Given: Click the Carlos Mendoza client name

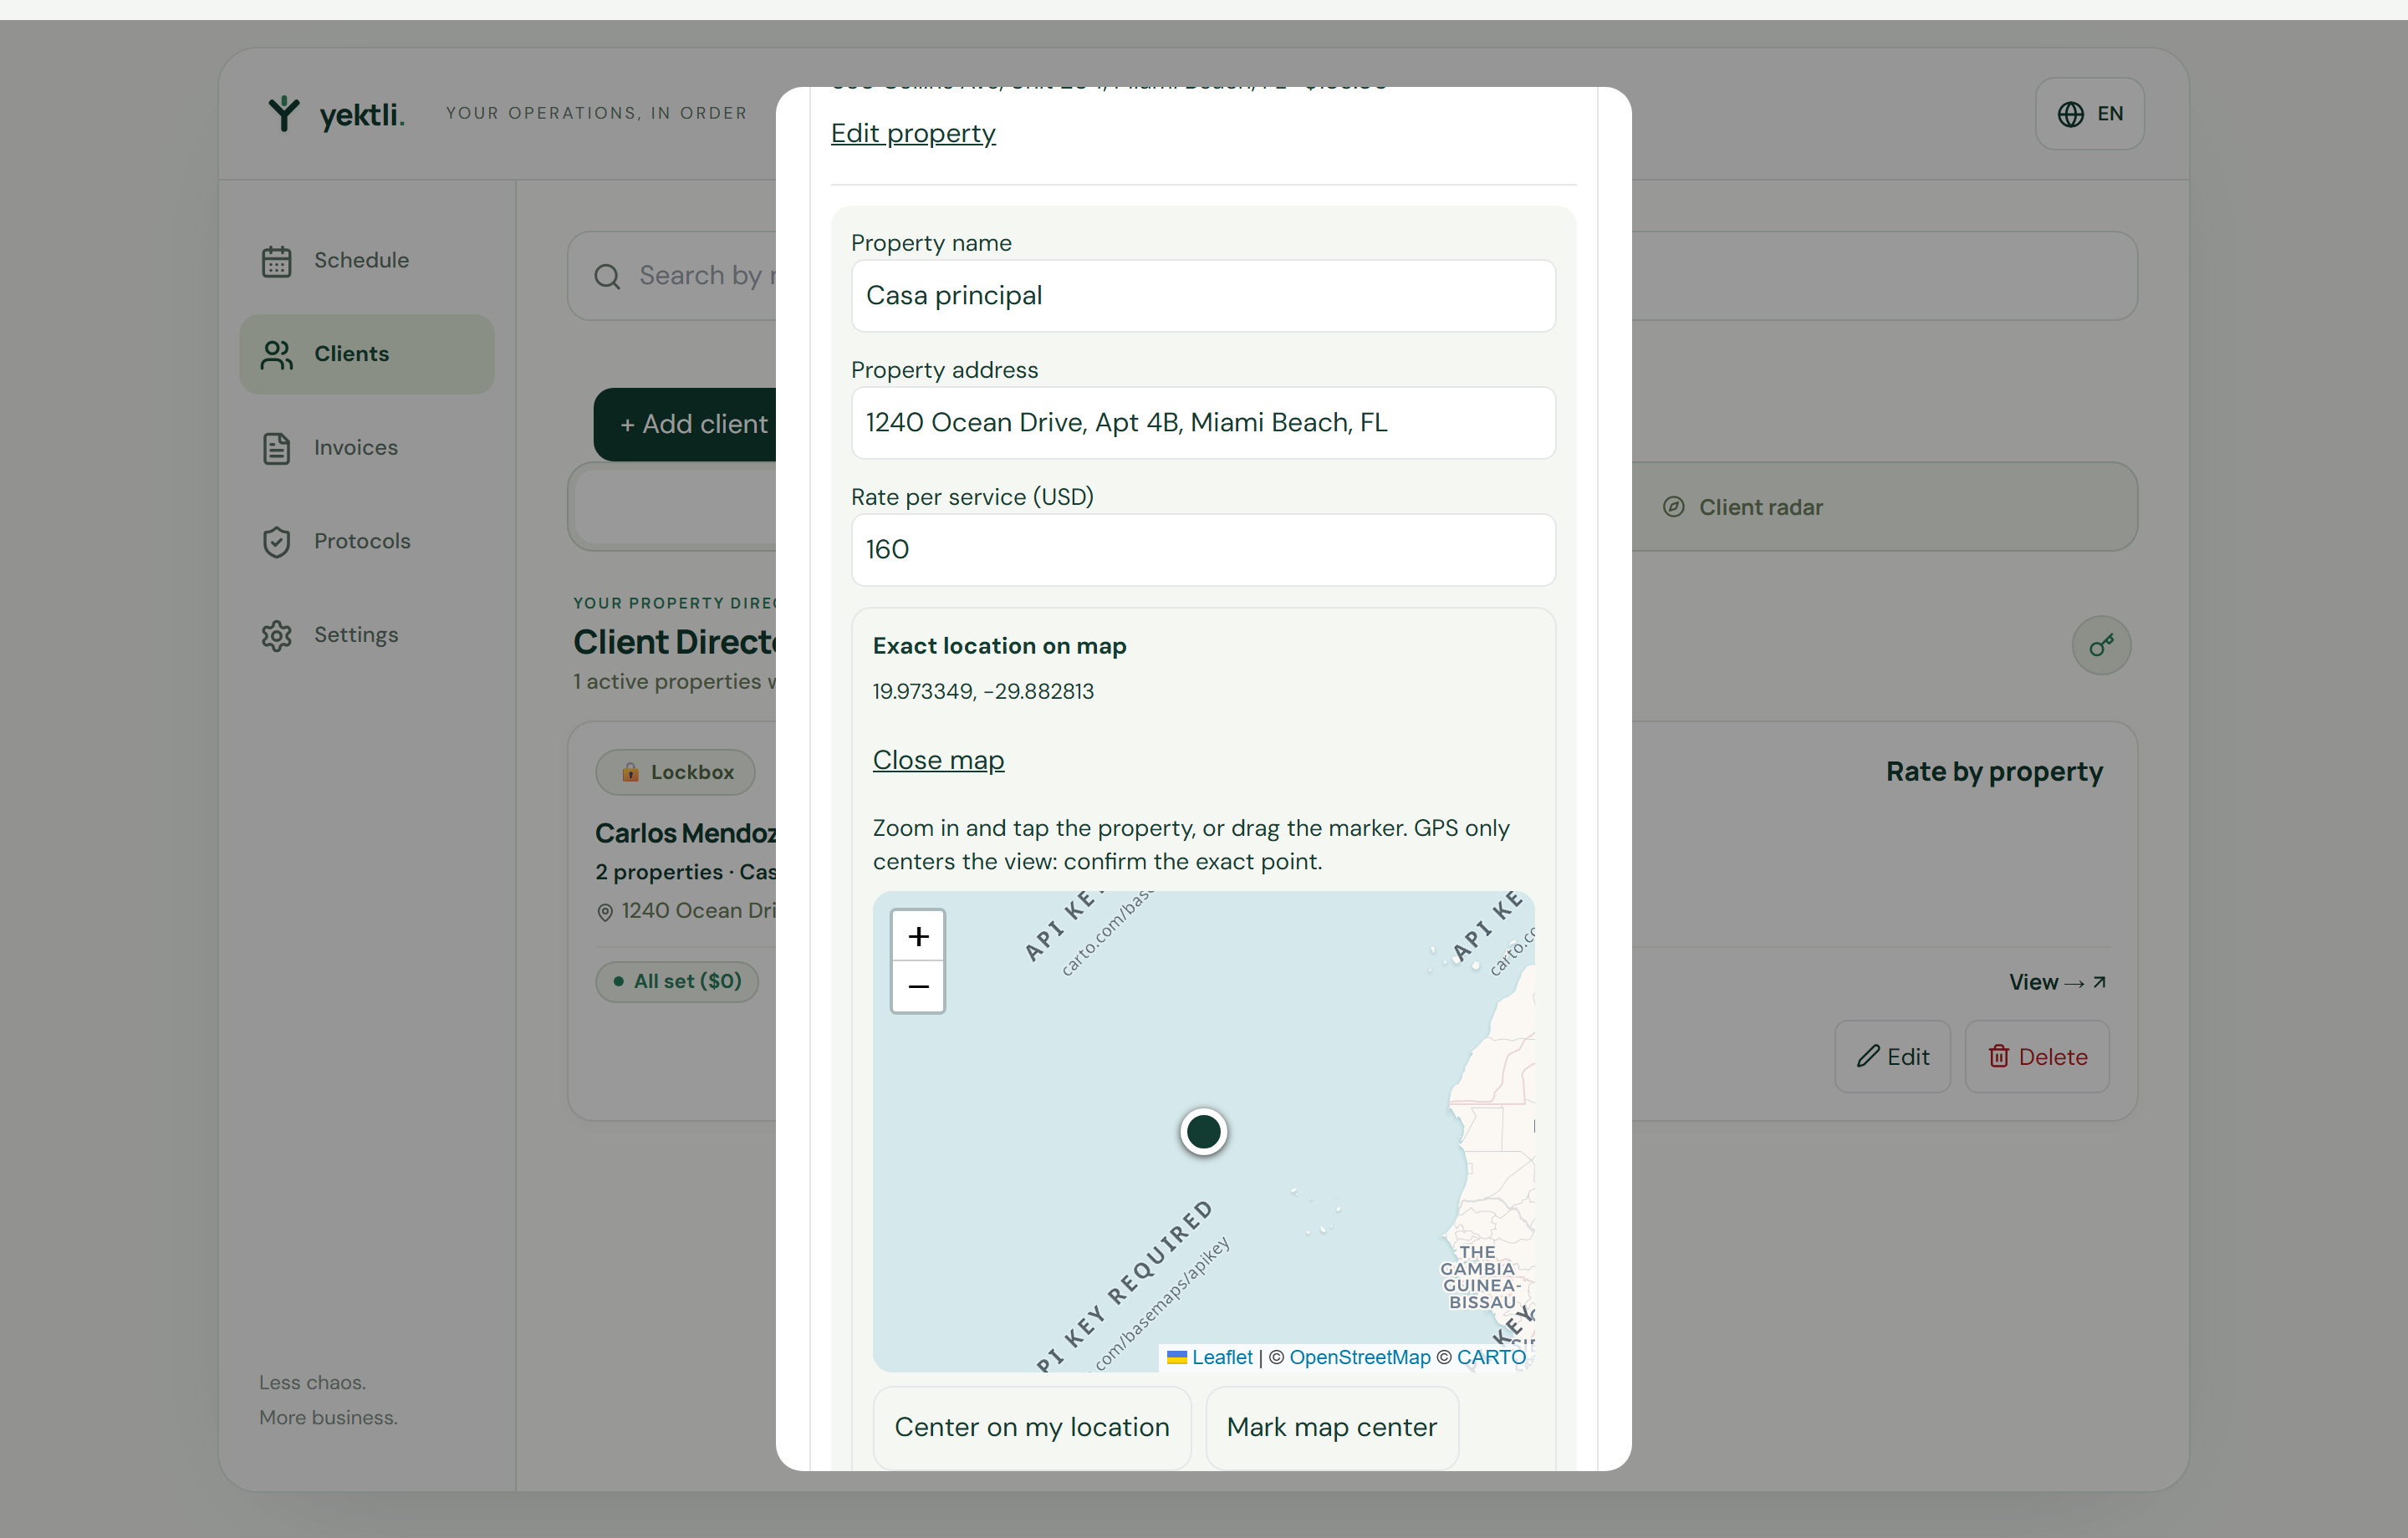Looking at the screenshot, I should (x=686, y=833).
